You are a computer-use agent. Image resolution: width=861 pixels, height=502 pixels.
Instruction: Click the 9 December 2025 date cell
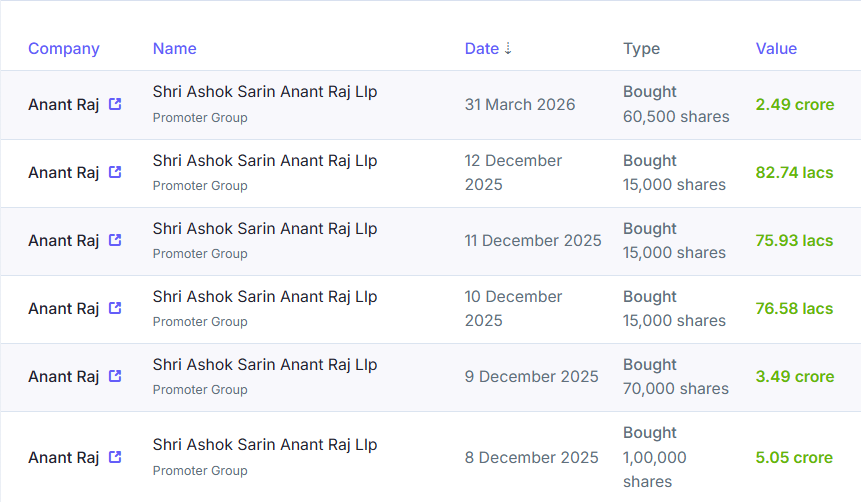coord(531,377)
